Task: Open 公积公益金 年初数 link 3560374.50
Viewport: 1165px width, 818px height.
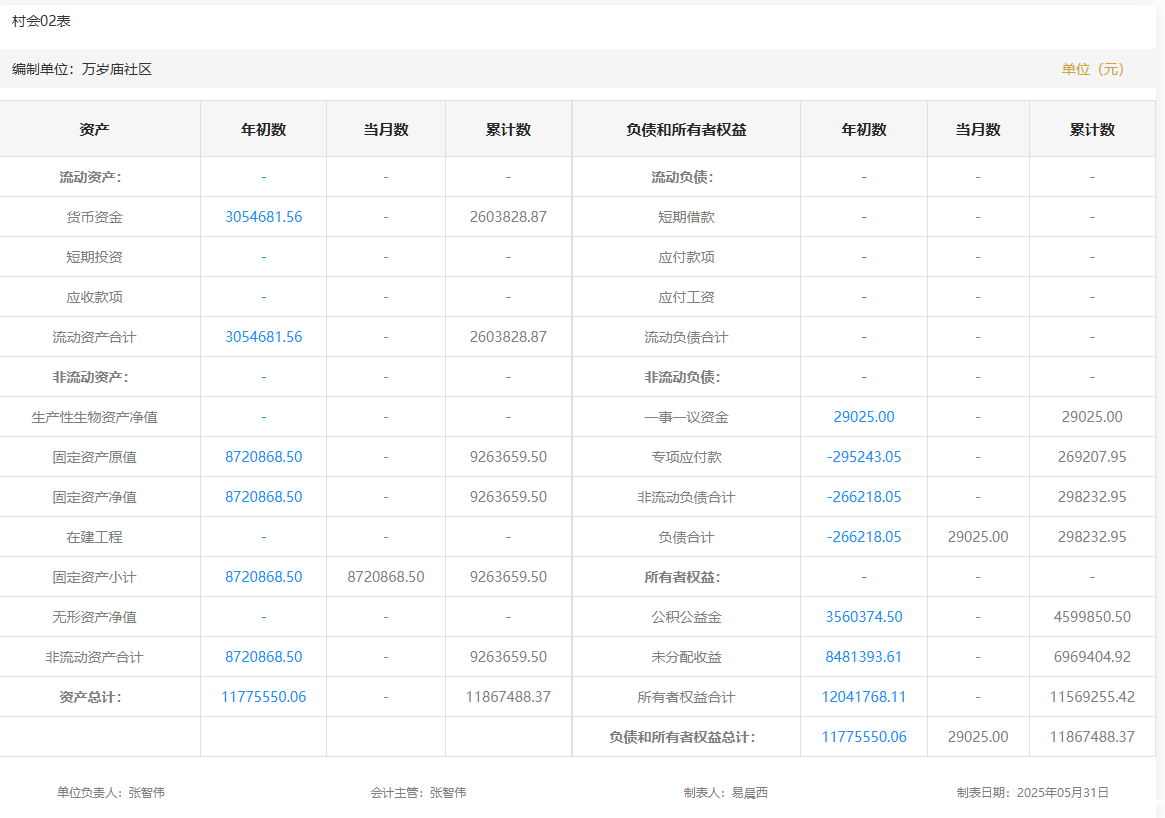Action: click(x=863, y=617)
